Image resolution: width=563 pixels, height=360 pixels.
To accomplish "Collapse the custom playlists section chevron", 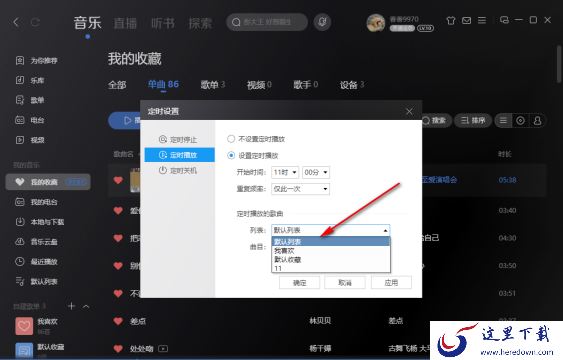I will point(86,306).
